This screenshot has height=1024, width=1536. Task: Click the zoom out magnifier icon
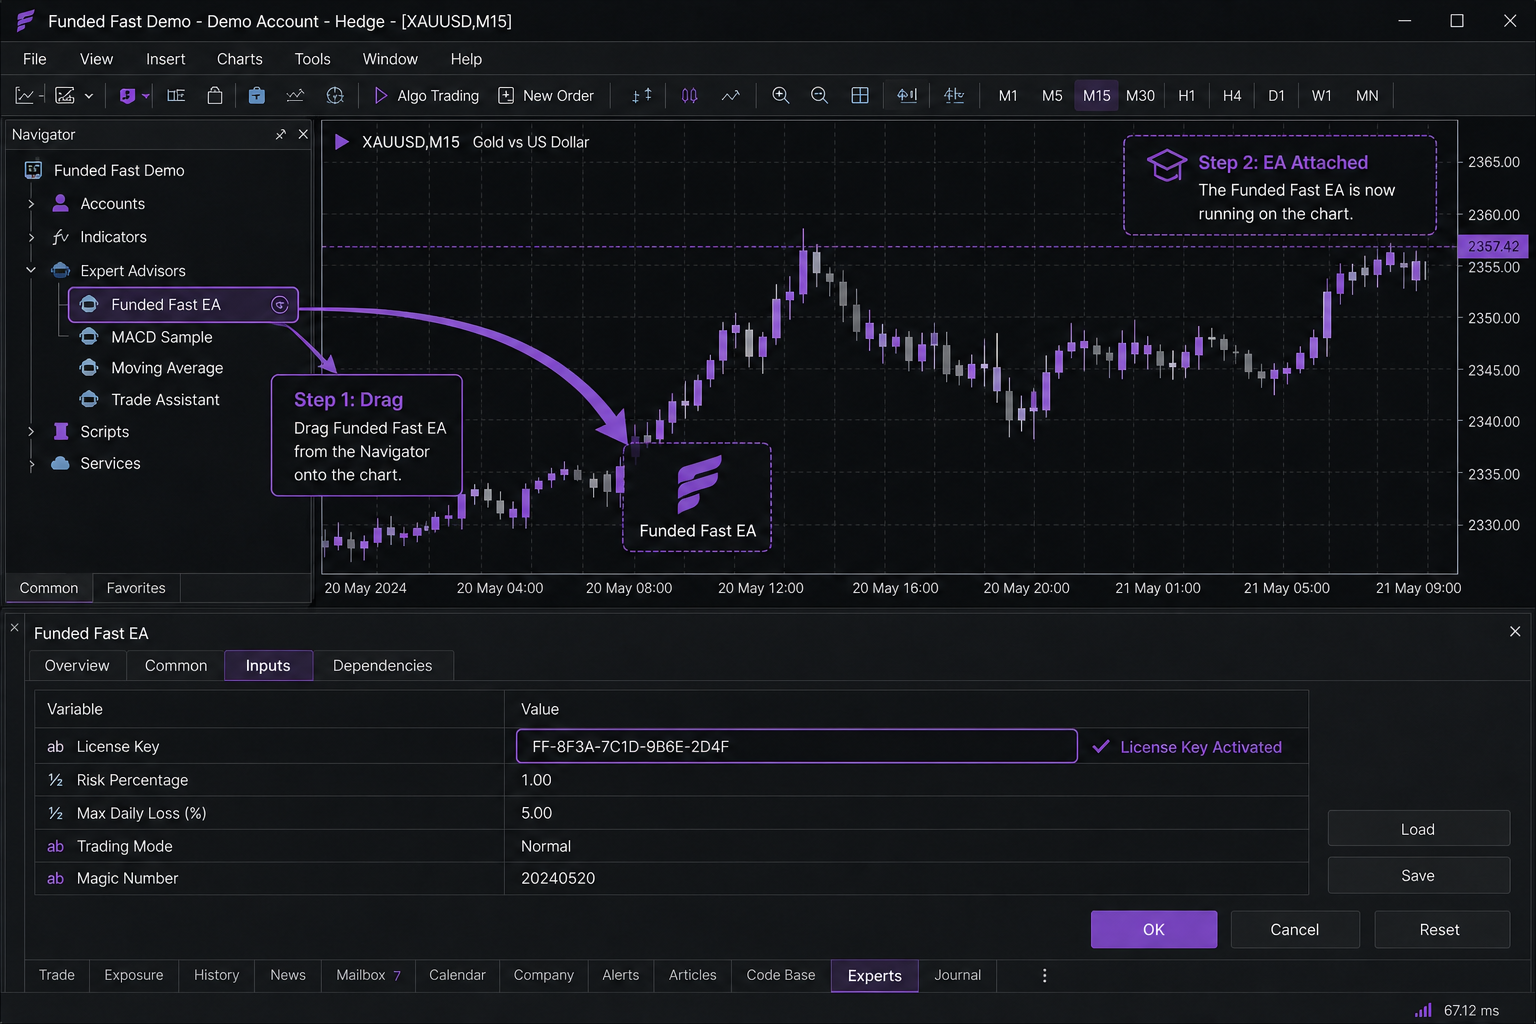point(819,96)
